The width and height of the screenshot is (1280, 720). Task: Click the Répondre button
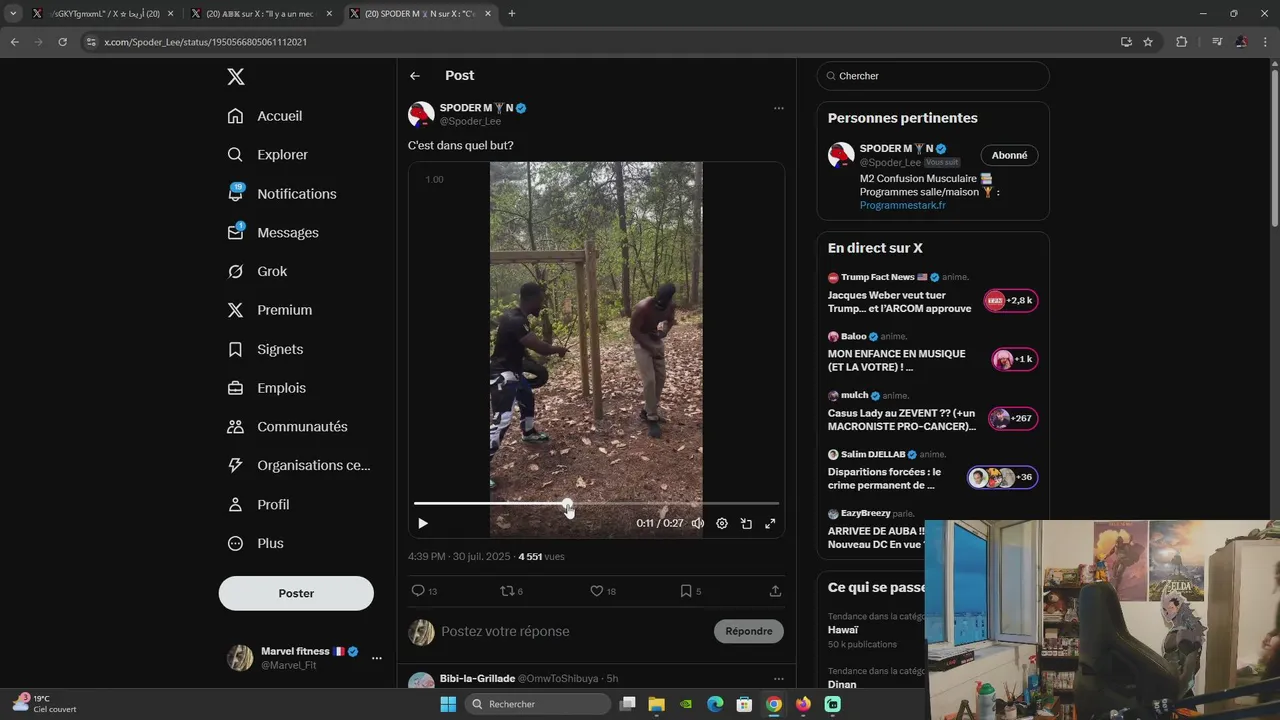coord(749,631)
